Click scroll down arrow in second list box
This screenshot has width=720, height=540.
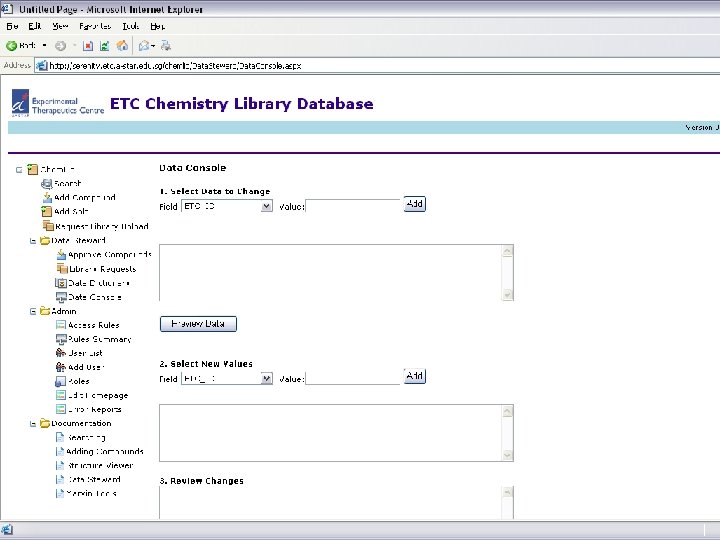pyautogui.click(x=507, y=455)
